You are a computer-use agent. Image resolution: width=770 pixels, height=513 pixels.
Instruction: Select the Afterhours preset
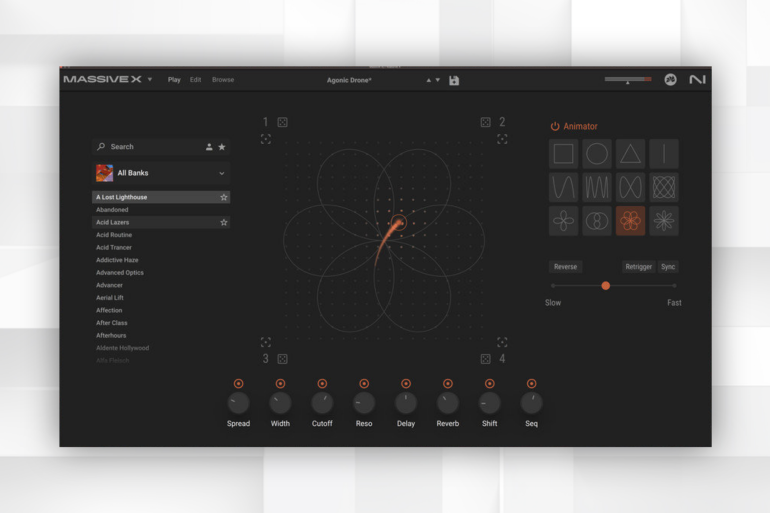click(161, 335)
